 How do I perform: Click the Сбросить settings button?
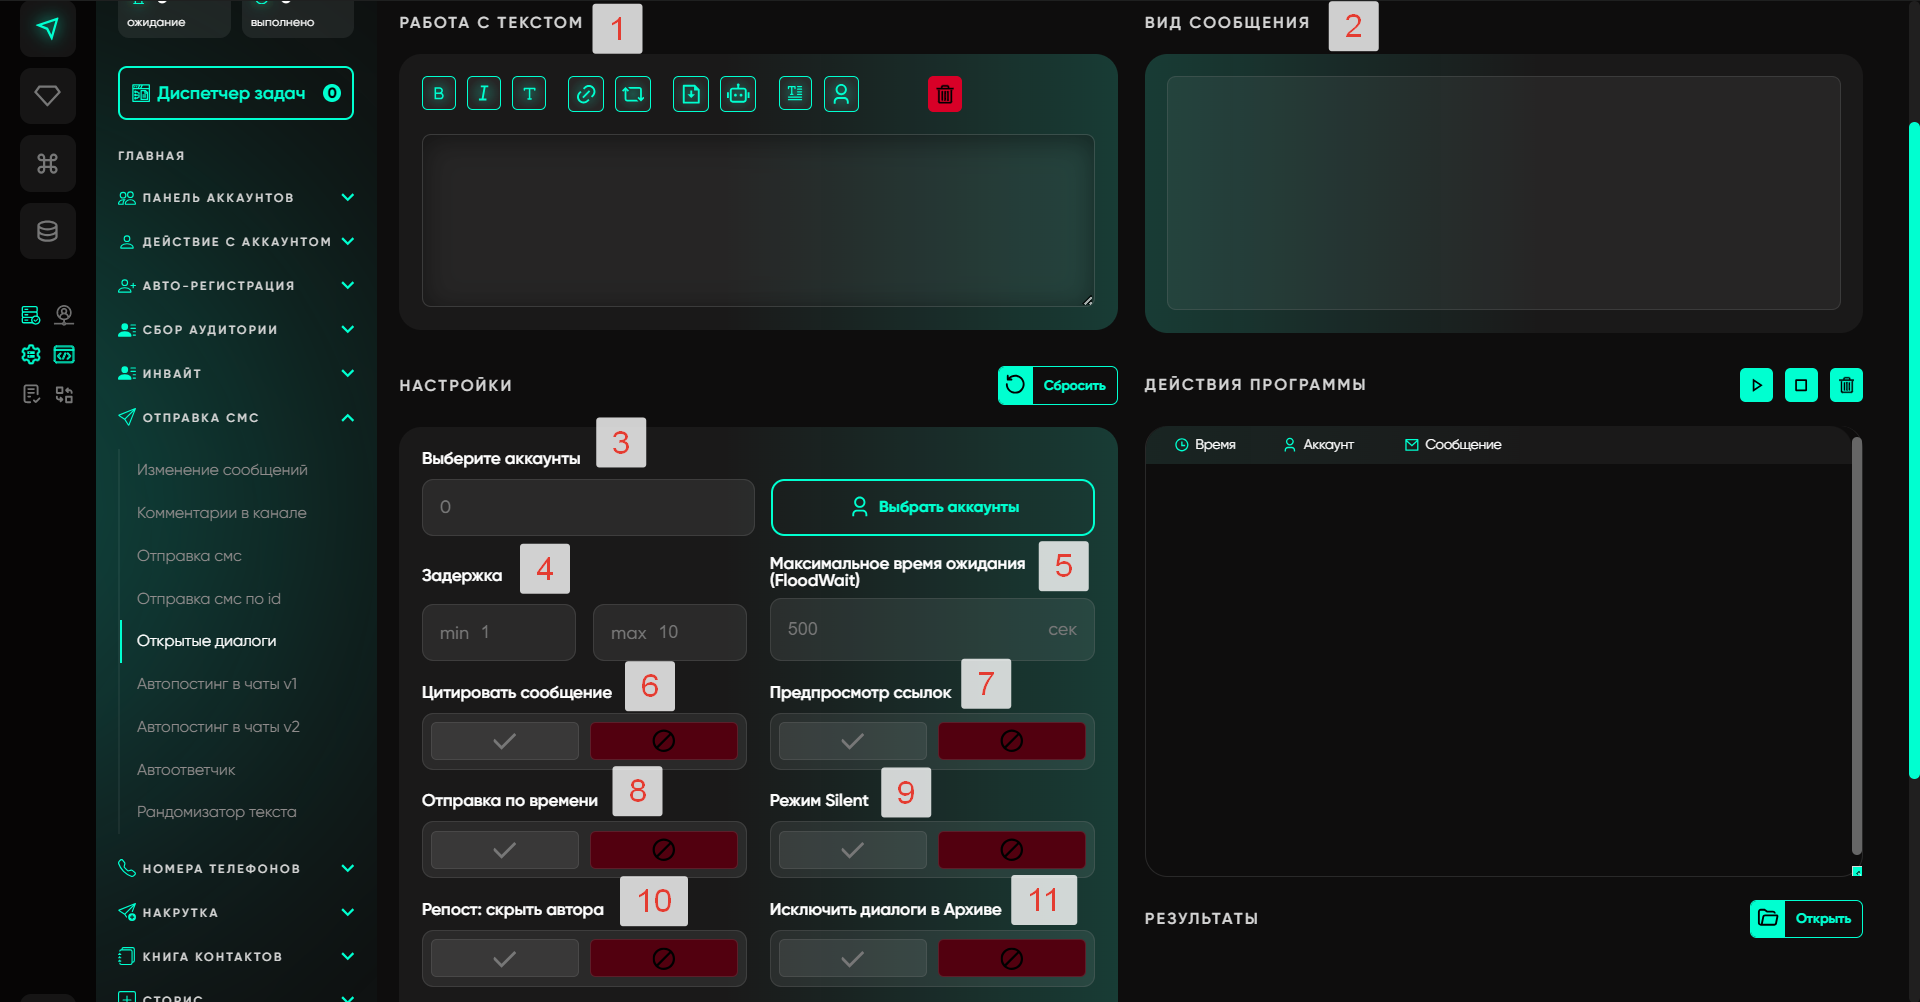pyautogui.click(x=1057, y=385)
